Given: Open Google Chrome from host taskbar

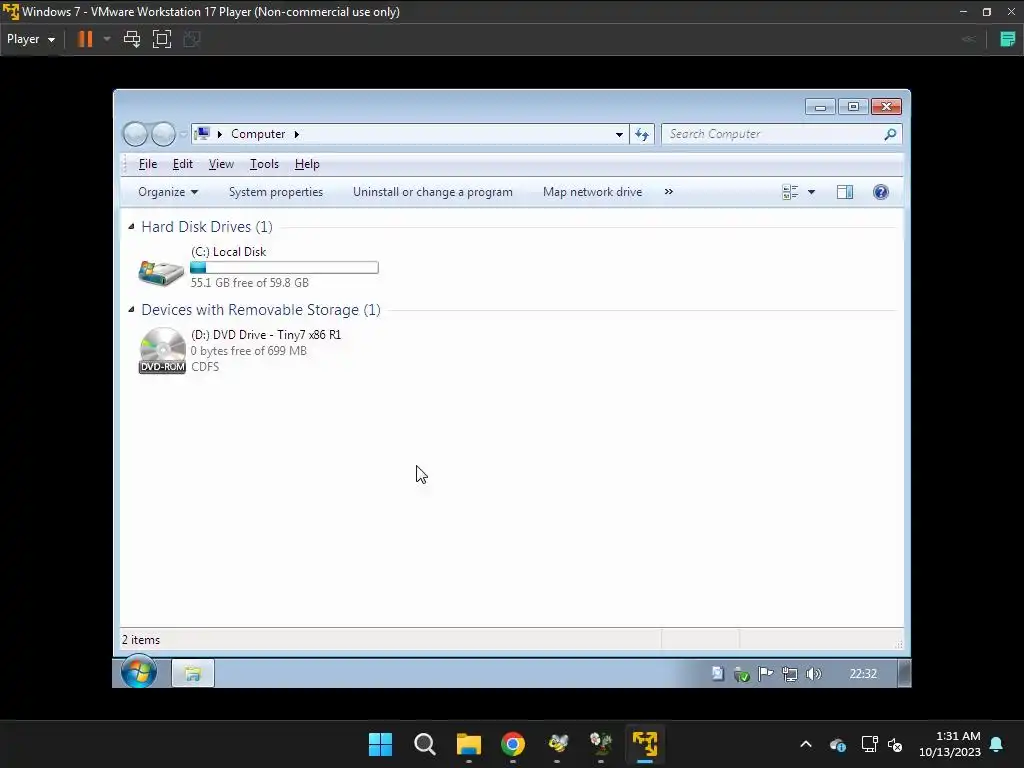Looking at the screenshot, I should 513,744.
